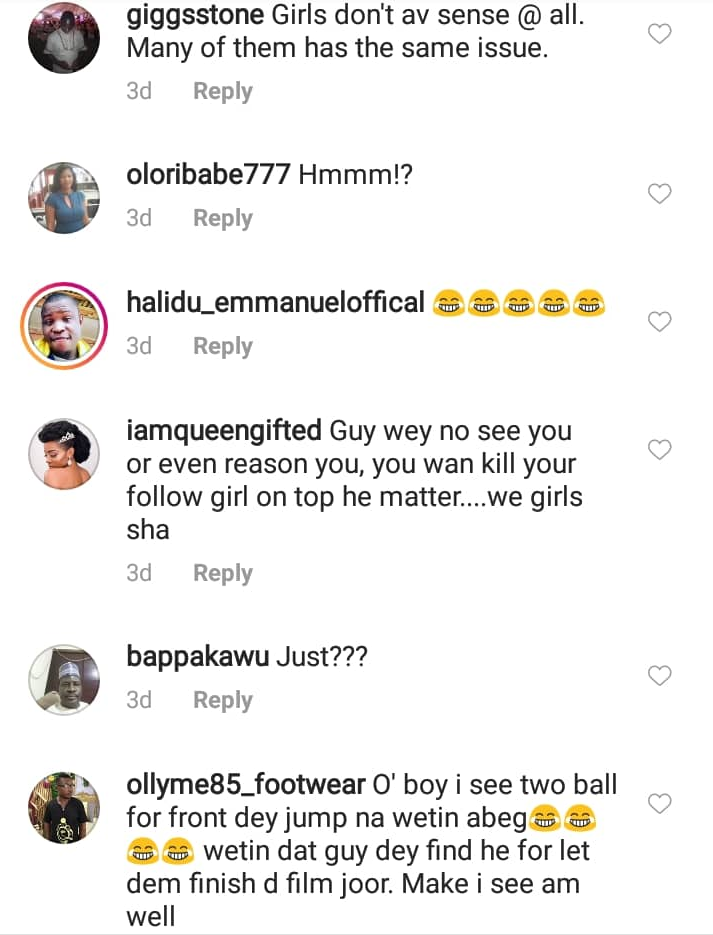Image resolution: width=713 pixels, height=935 pixels.
Task: Open bappakawu's profile avatar
Action: tap(65, 680)
